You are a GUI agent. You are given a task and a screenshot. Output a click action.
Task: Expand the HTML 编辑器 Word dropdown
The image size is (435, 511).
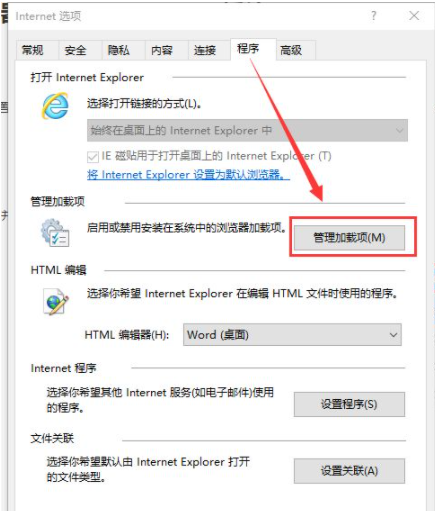point(292,335)
